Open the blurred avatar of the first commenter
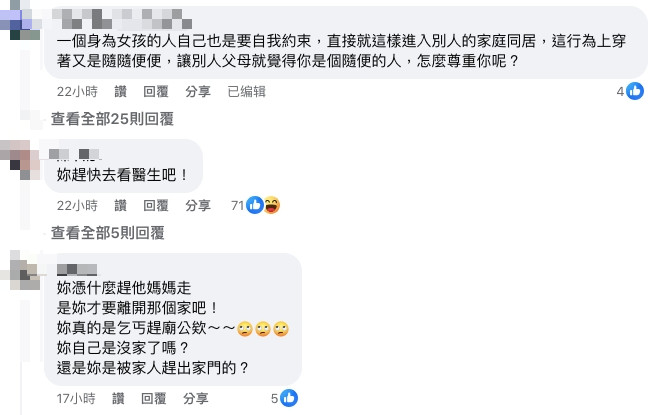 [x=20, y=21]
